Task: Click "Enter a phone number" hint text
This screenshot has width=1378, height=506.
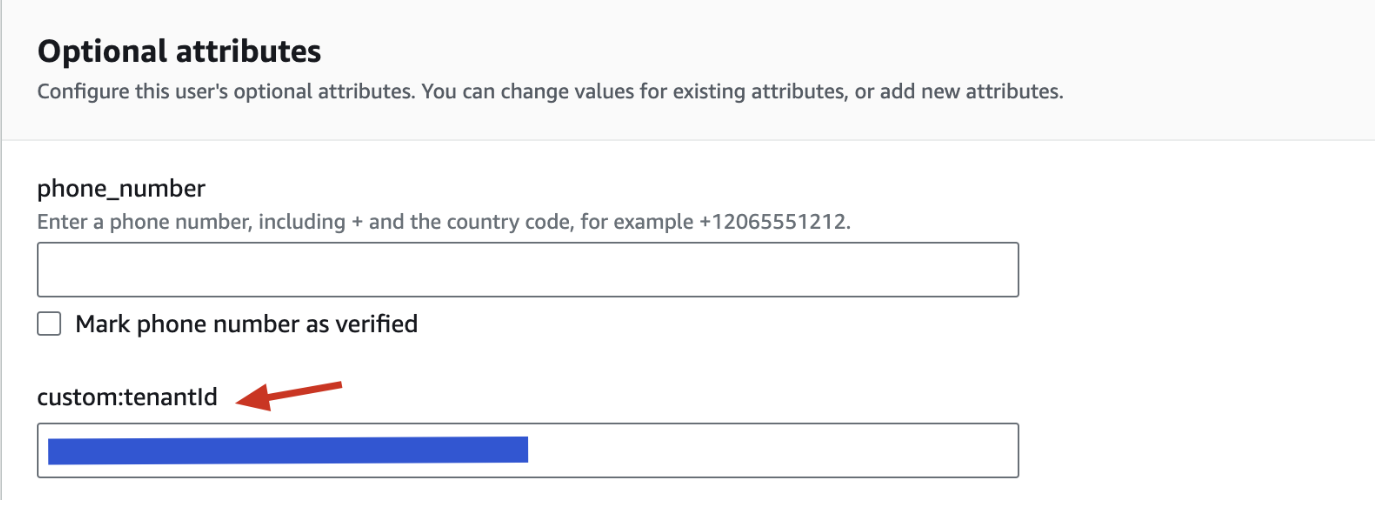Action: point(144,222)
